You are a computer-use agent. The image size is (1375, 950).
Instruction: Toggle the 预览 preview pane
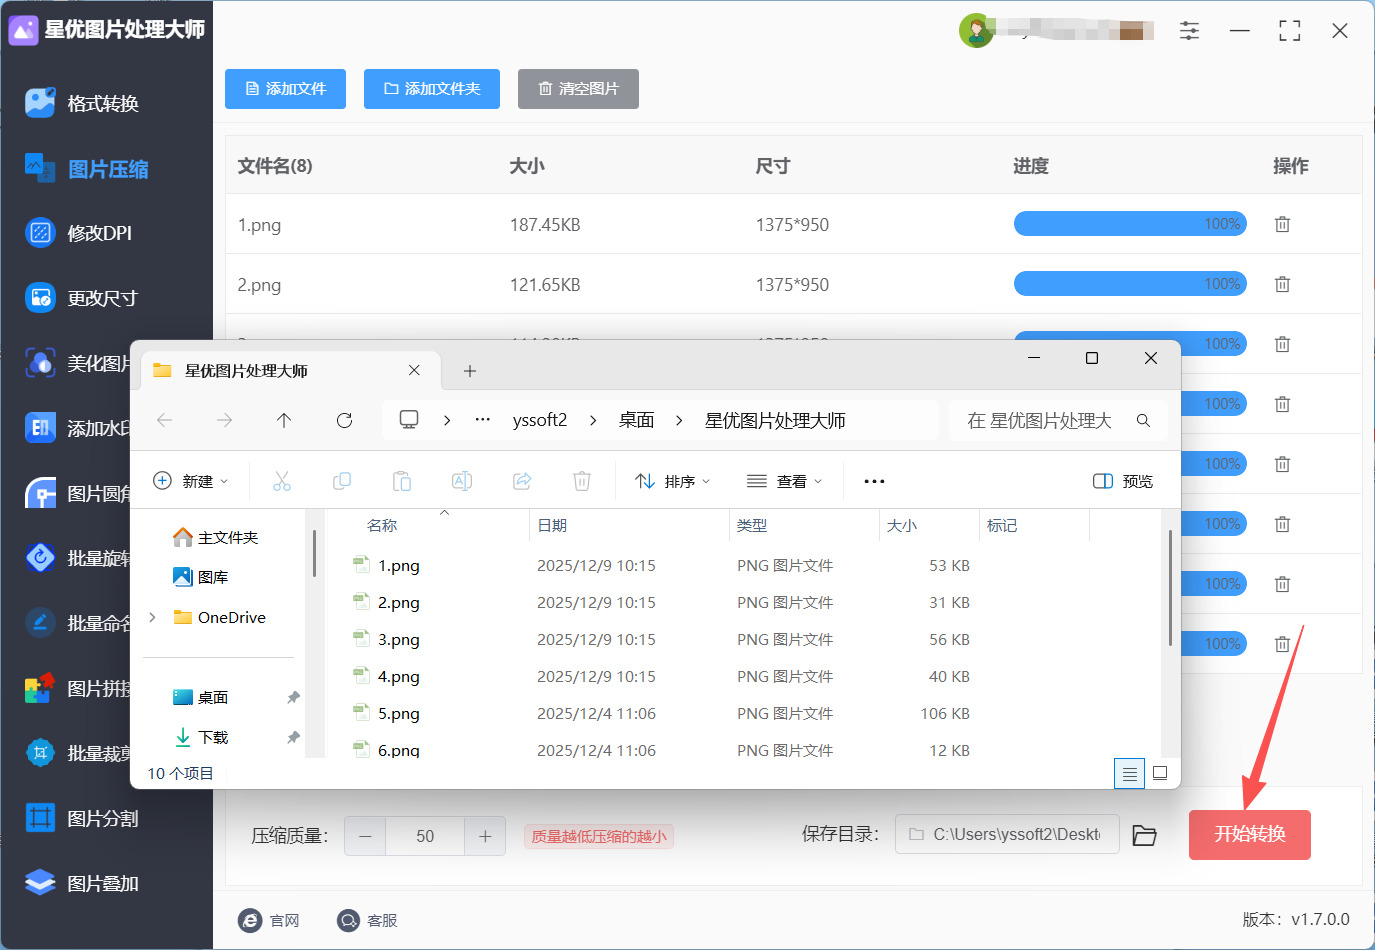(1123, 481)
